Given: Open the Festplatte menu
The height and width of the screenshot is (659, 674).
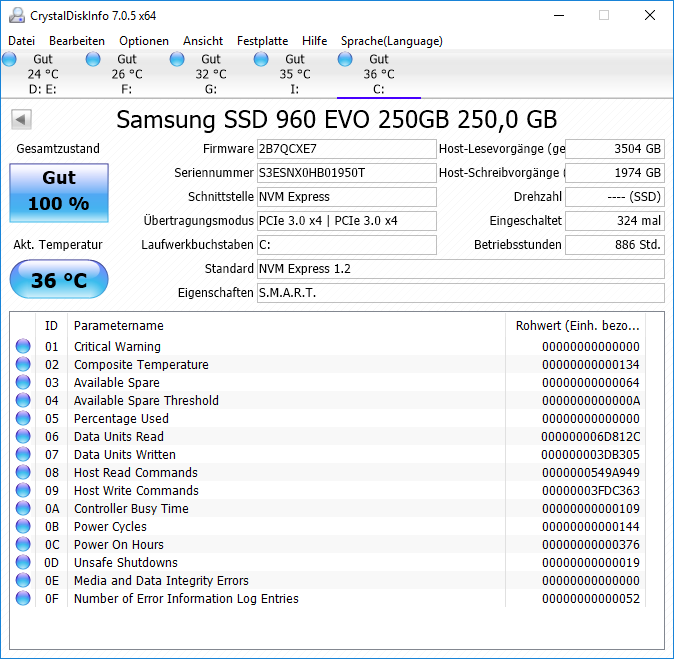Looking at the screenshot, I should (263, 41).
